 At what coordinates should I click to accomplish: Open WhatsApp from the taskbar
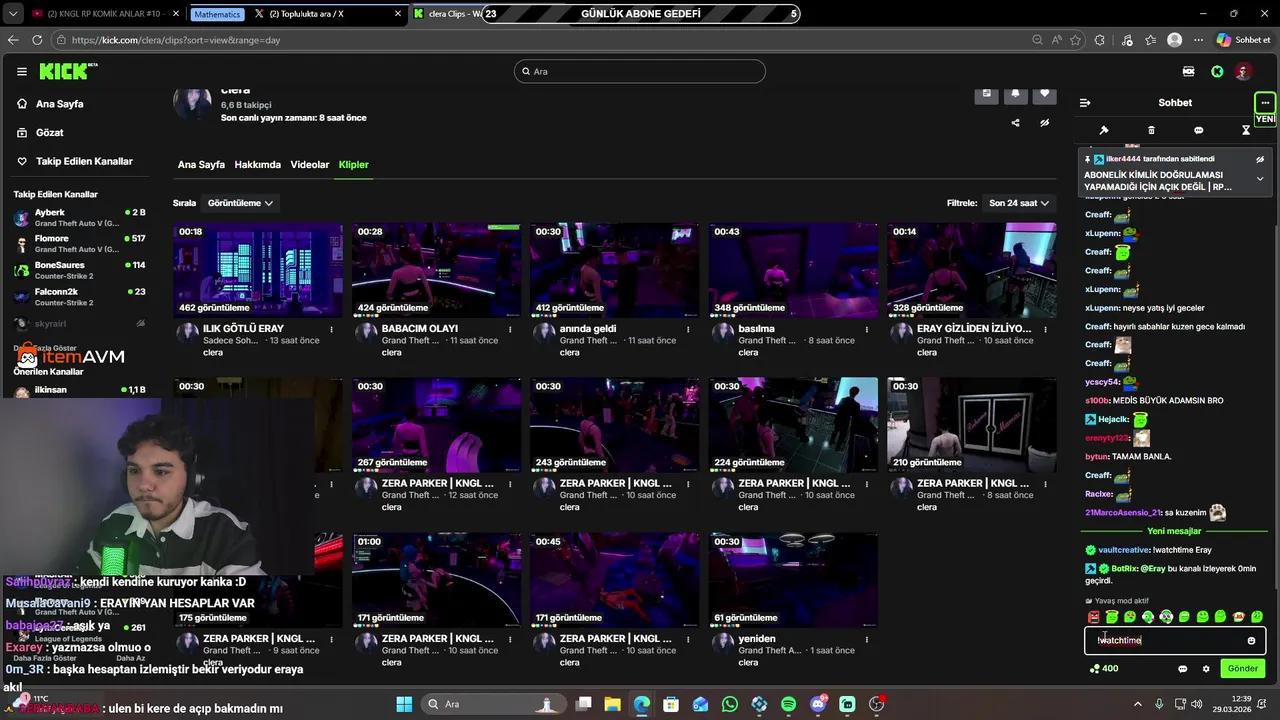click(730, 704)
